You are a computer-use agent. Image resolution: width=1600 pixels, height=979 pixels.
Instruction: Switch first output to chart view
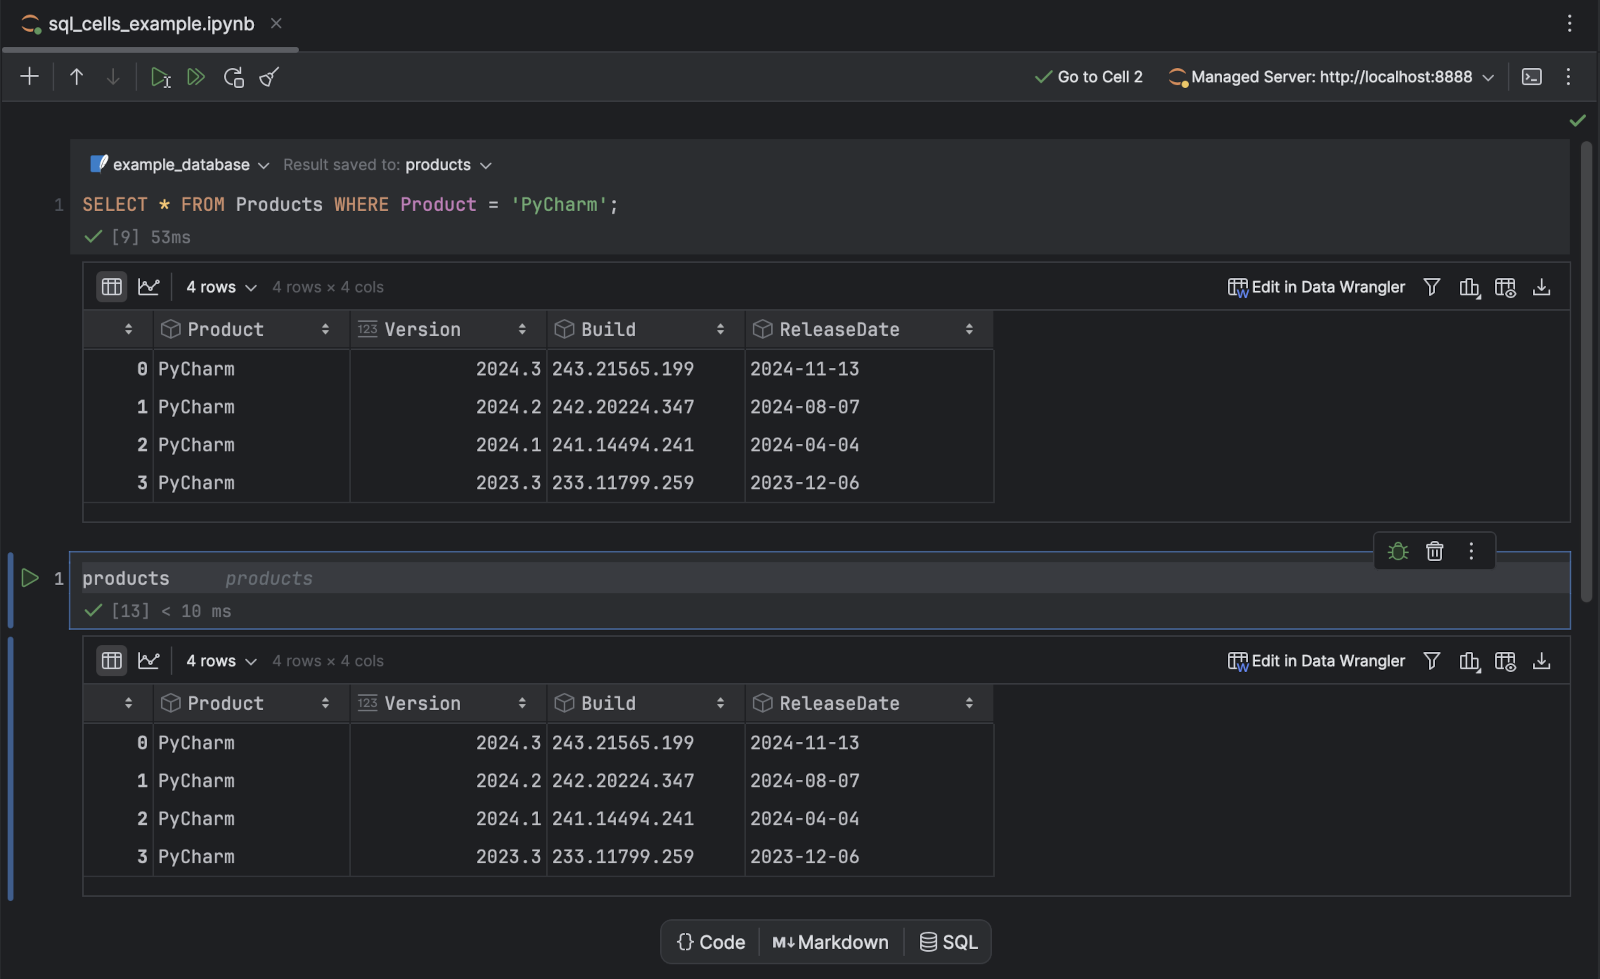(x=149, y=287)
